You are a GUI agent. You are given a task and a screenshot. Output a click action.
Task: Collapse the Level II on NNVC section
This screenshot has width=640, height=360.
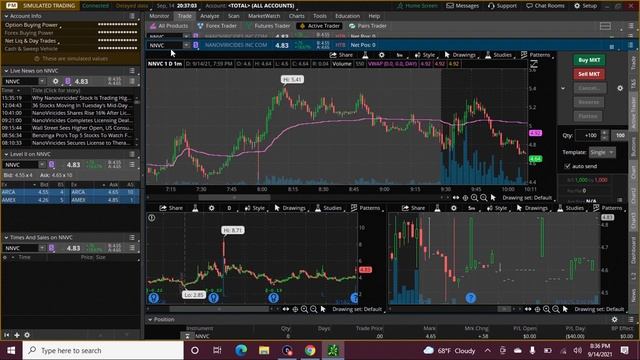[x=6, y=154]
